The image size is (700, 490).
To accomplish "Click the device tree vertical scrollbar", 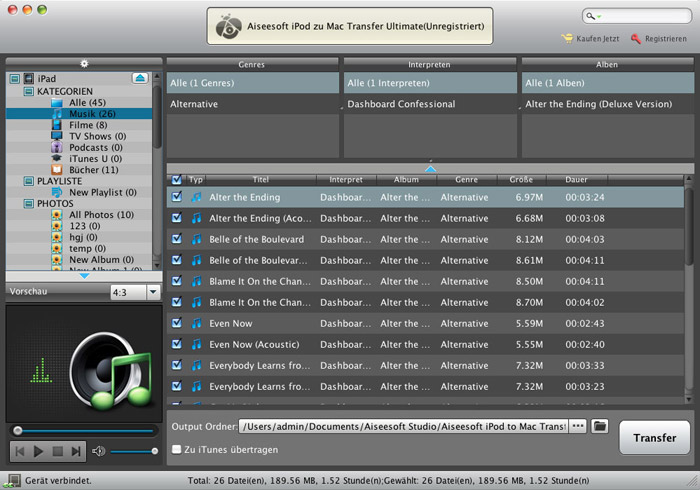I will pos(157,116).
